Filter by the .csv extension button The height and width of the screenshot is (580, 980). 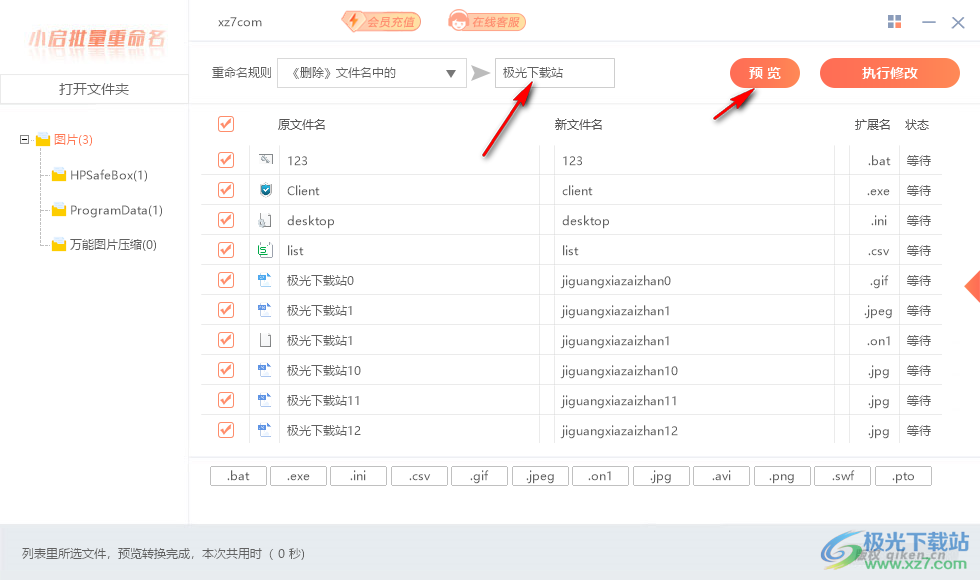419,476
